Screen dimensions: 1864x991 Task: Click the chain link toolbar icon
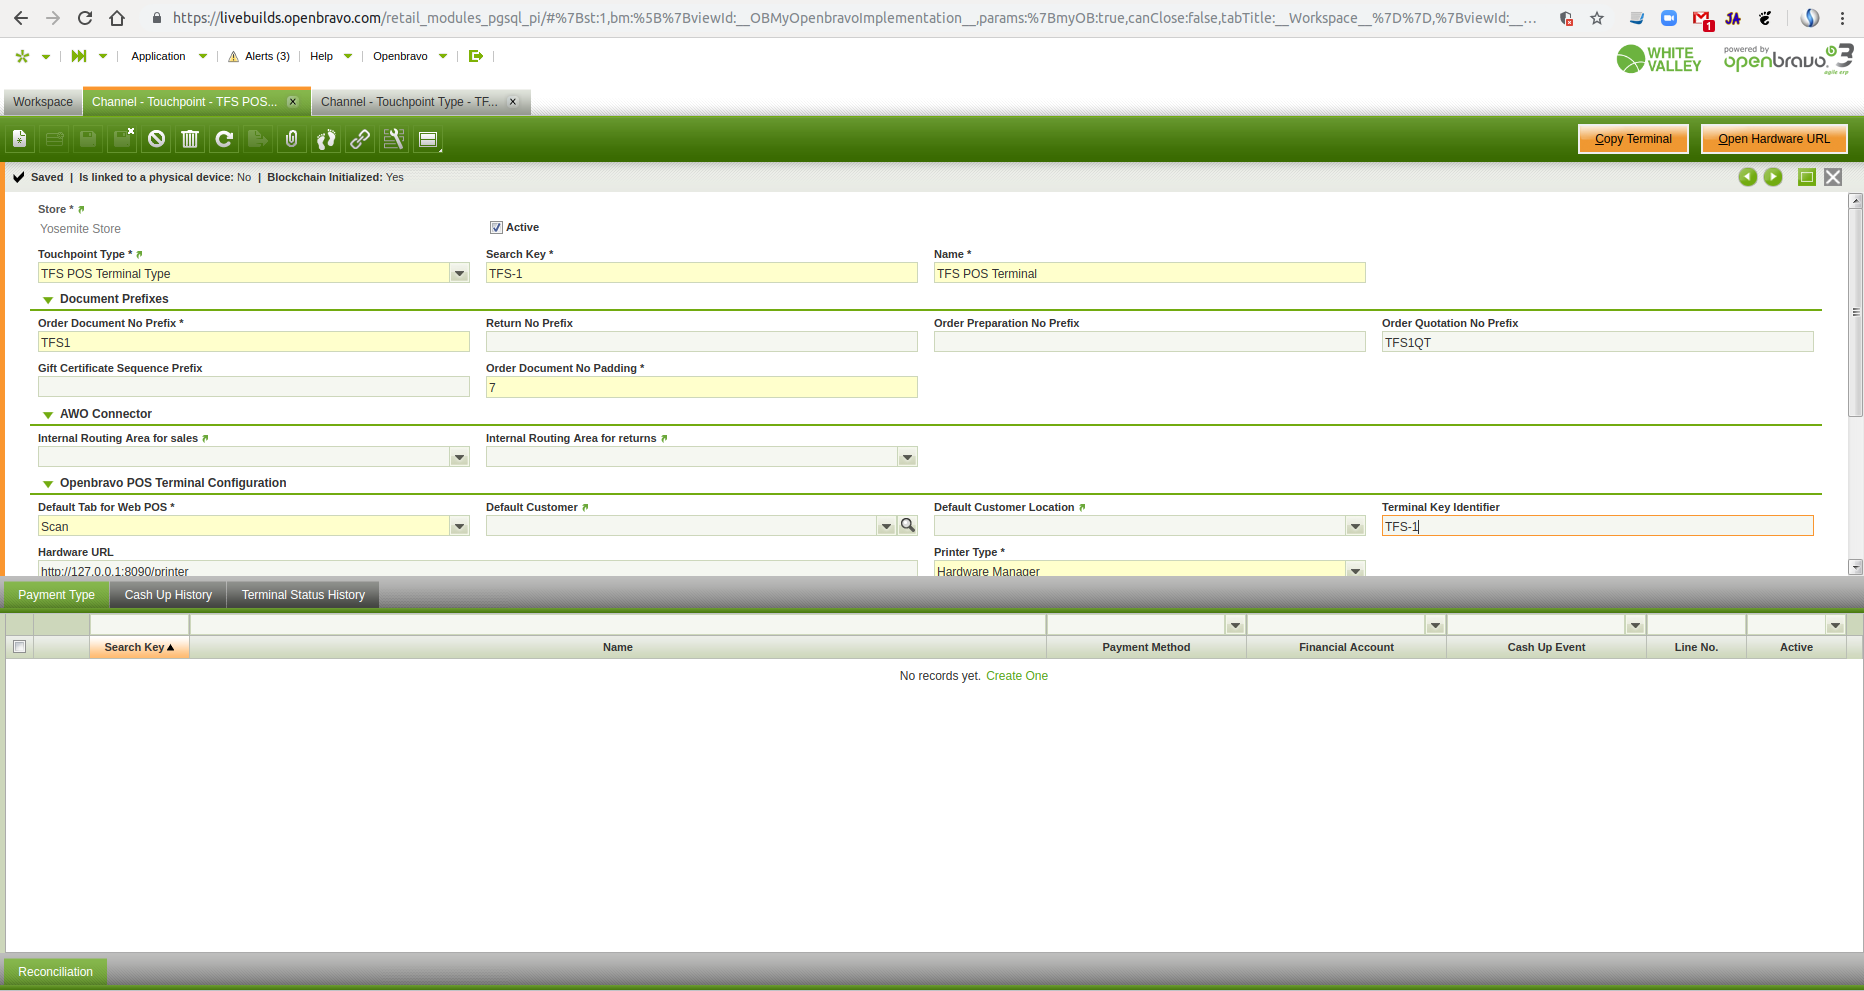[360, 139]
